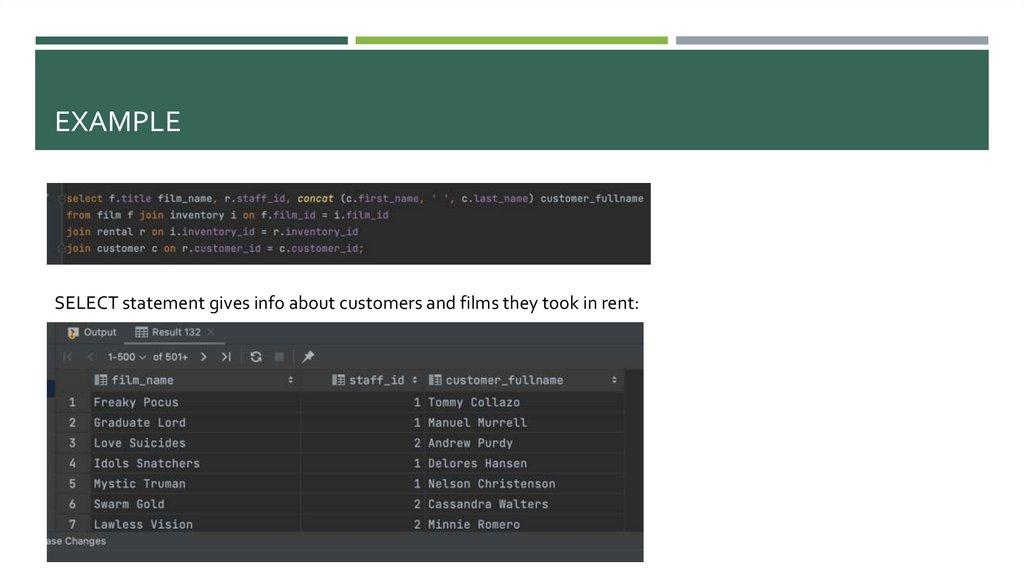Screen dimensions: 1024x574
Task: Collapse the select statement fold marker
Action: point(60,199)
